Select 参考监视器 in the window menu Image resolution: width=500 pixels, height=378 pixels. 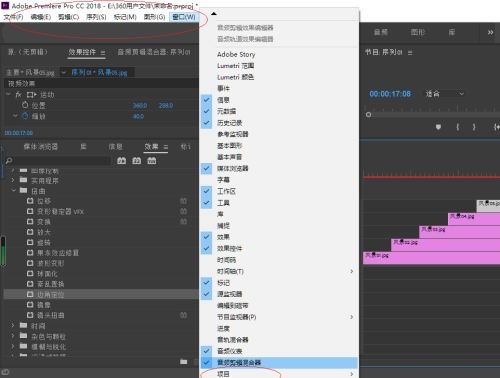tap(279, 134)
